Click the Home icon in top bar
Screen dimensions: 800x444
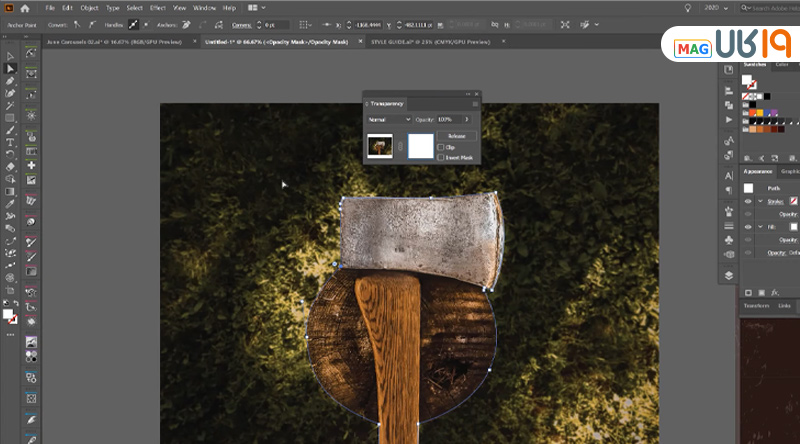click(x=25, y=8)
